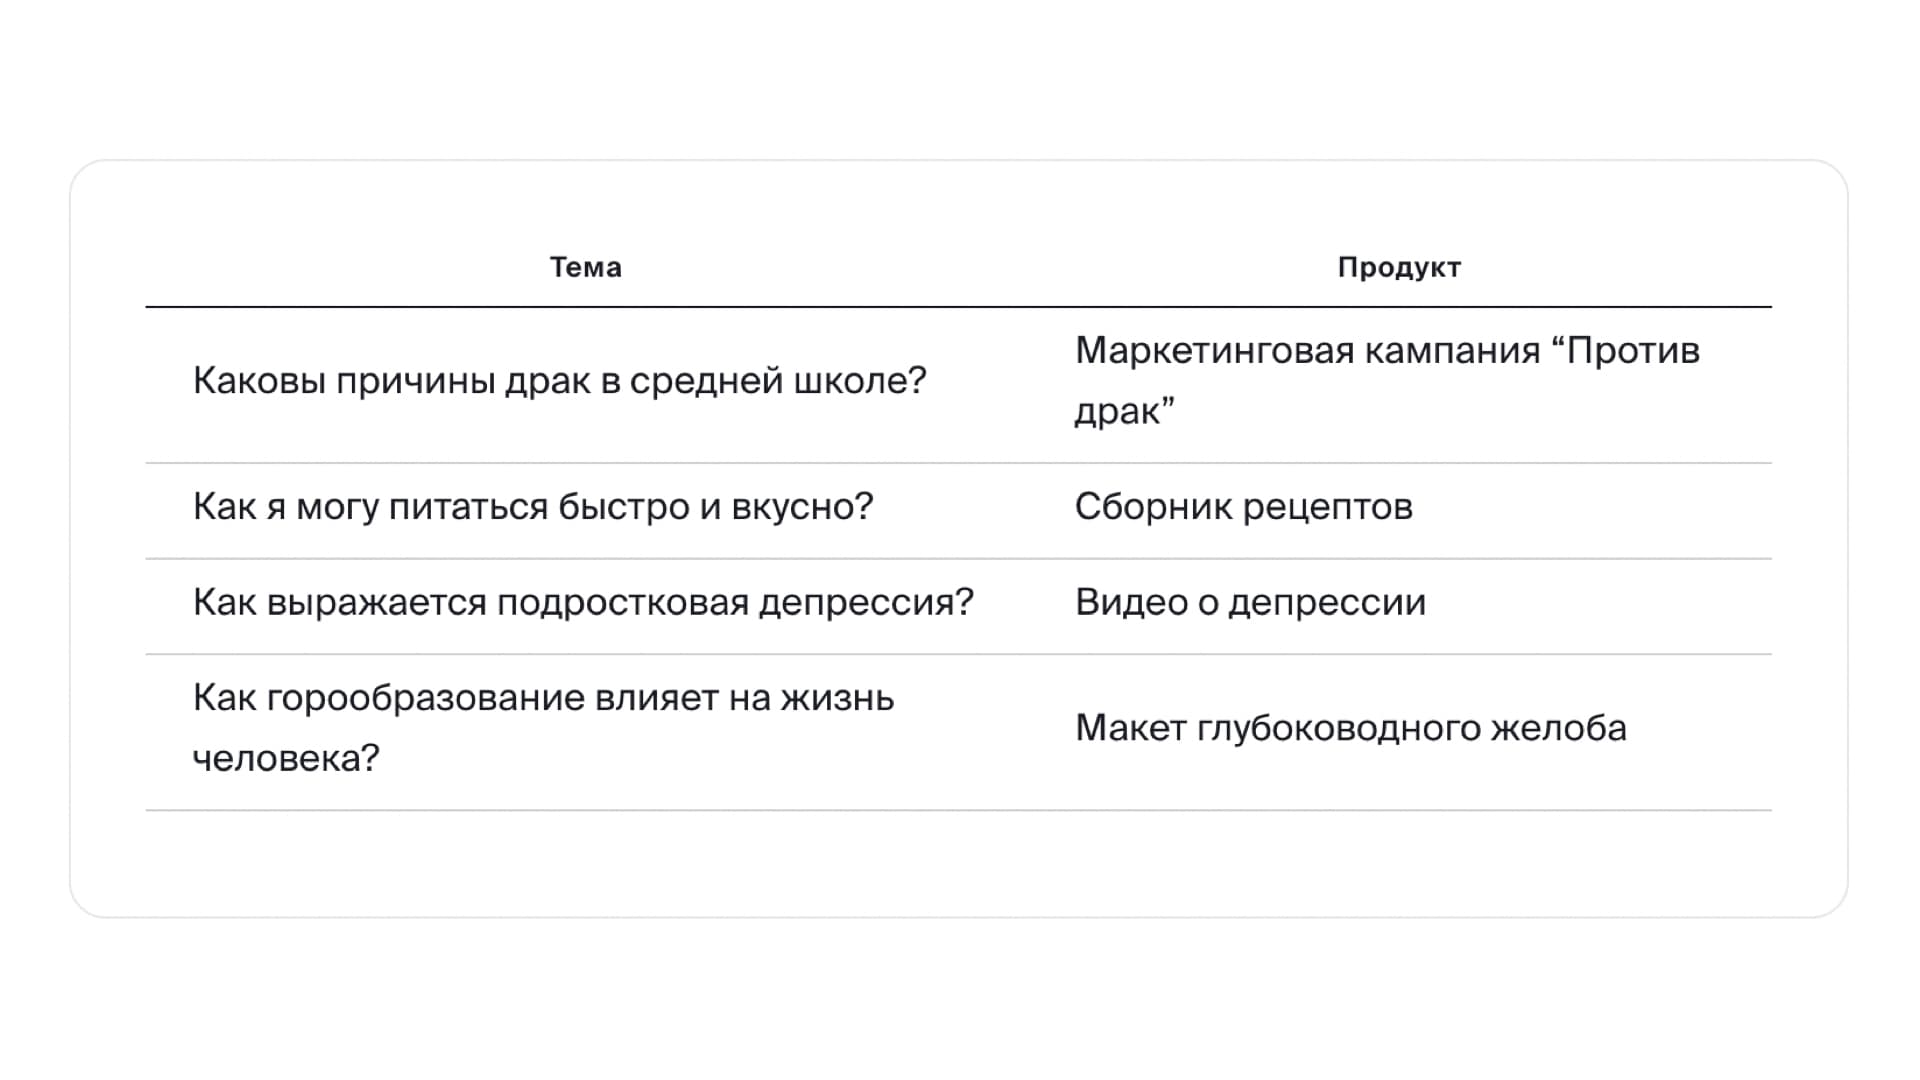Click the 'Тема' column header
1920x1080 pixels.
click(586, 267)
